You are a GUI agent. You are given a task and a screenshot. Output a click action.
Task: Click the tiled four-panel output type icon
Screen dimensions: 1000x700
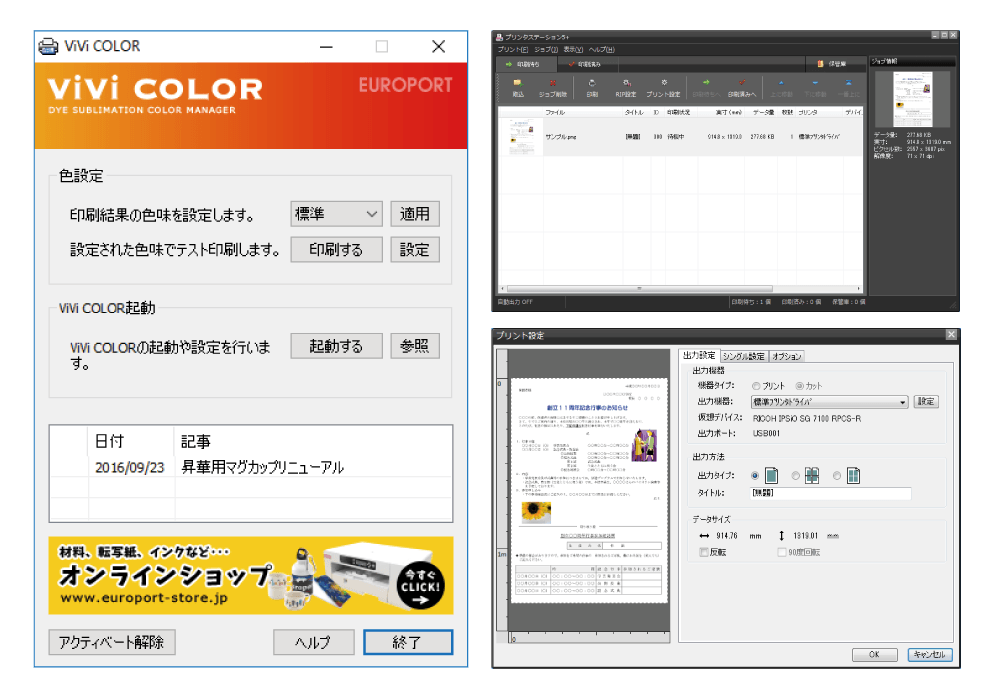(812, 476)
